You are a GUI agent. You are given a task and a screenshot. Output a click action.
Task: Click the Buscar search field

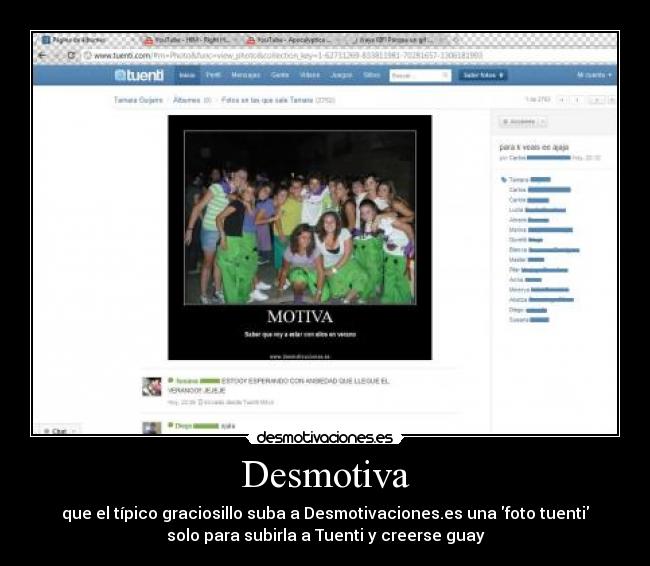point(420,75)
